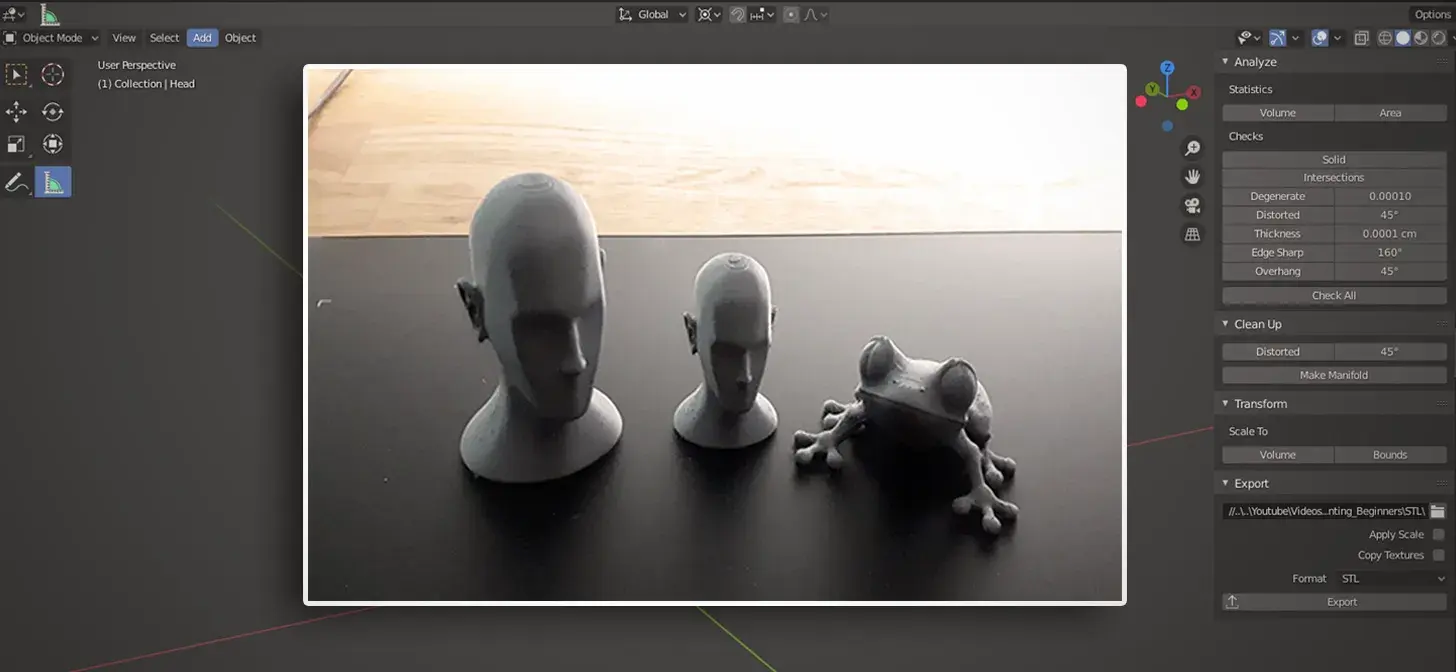Open the Object Mode dropdown

click(52, 38)
